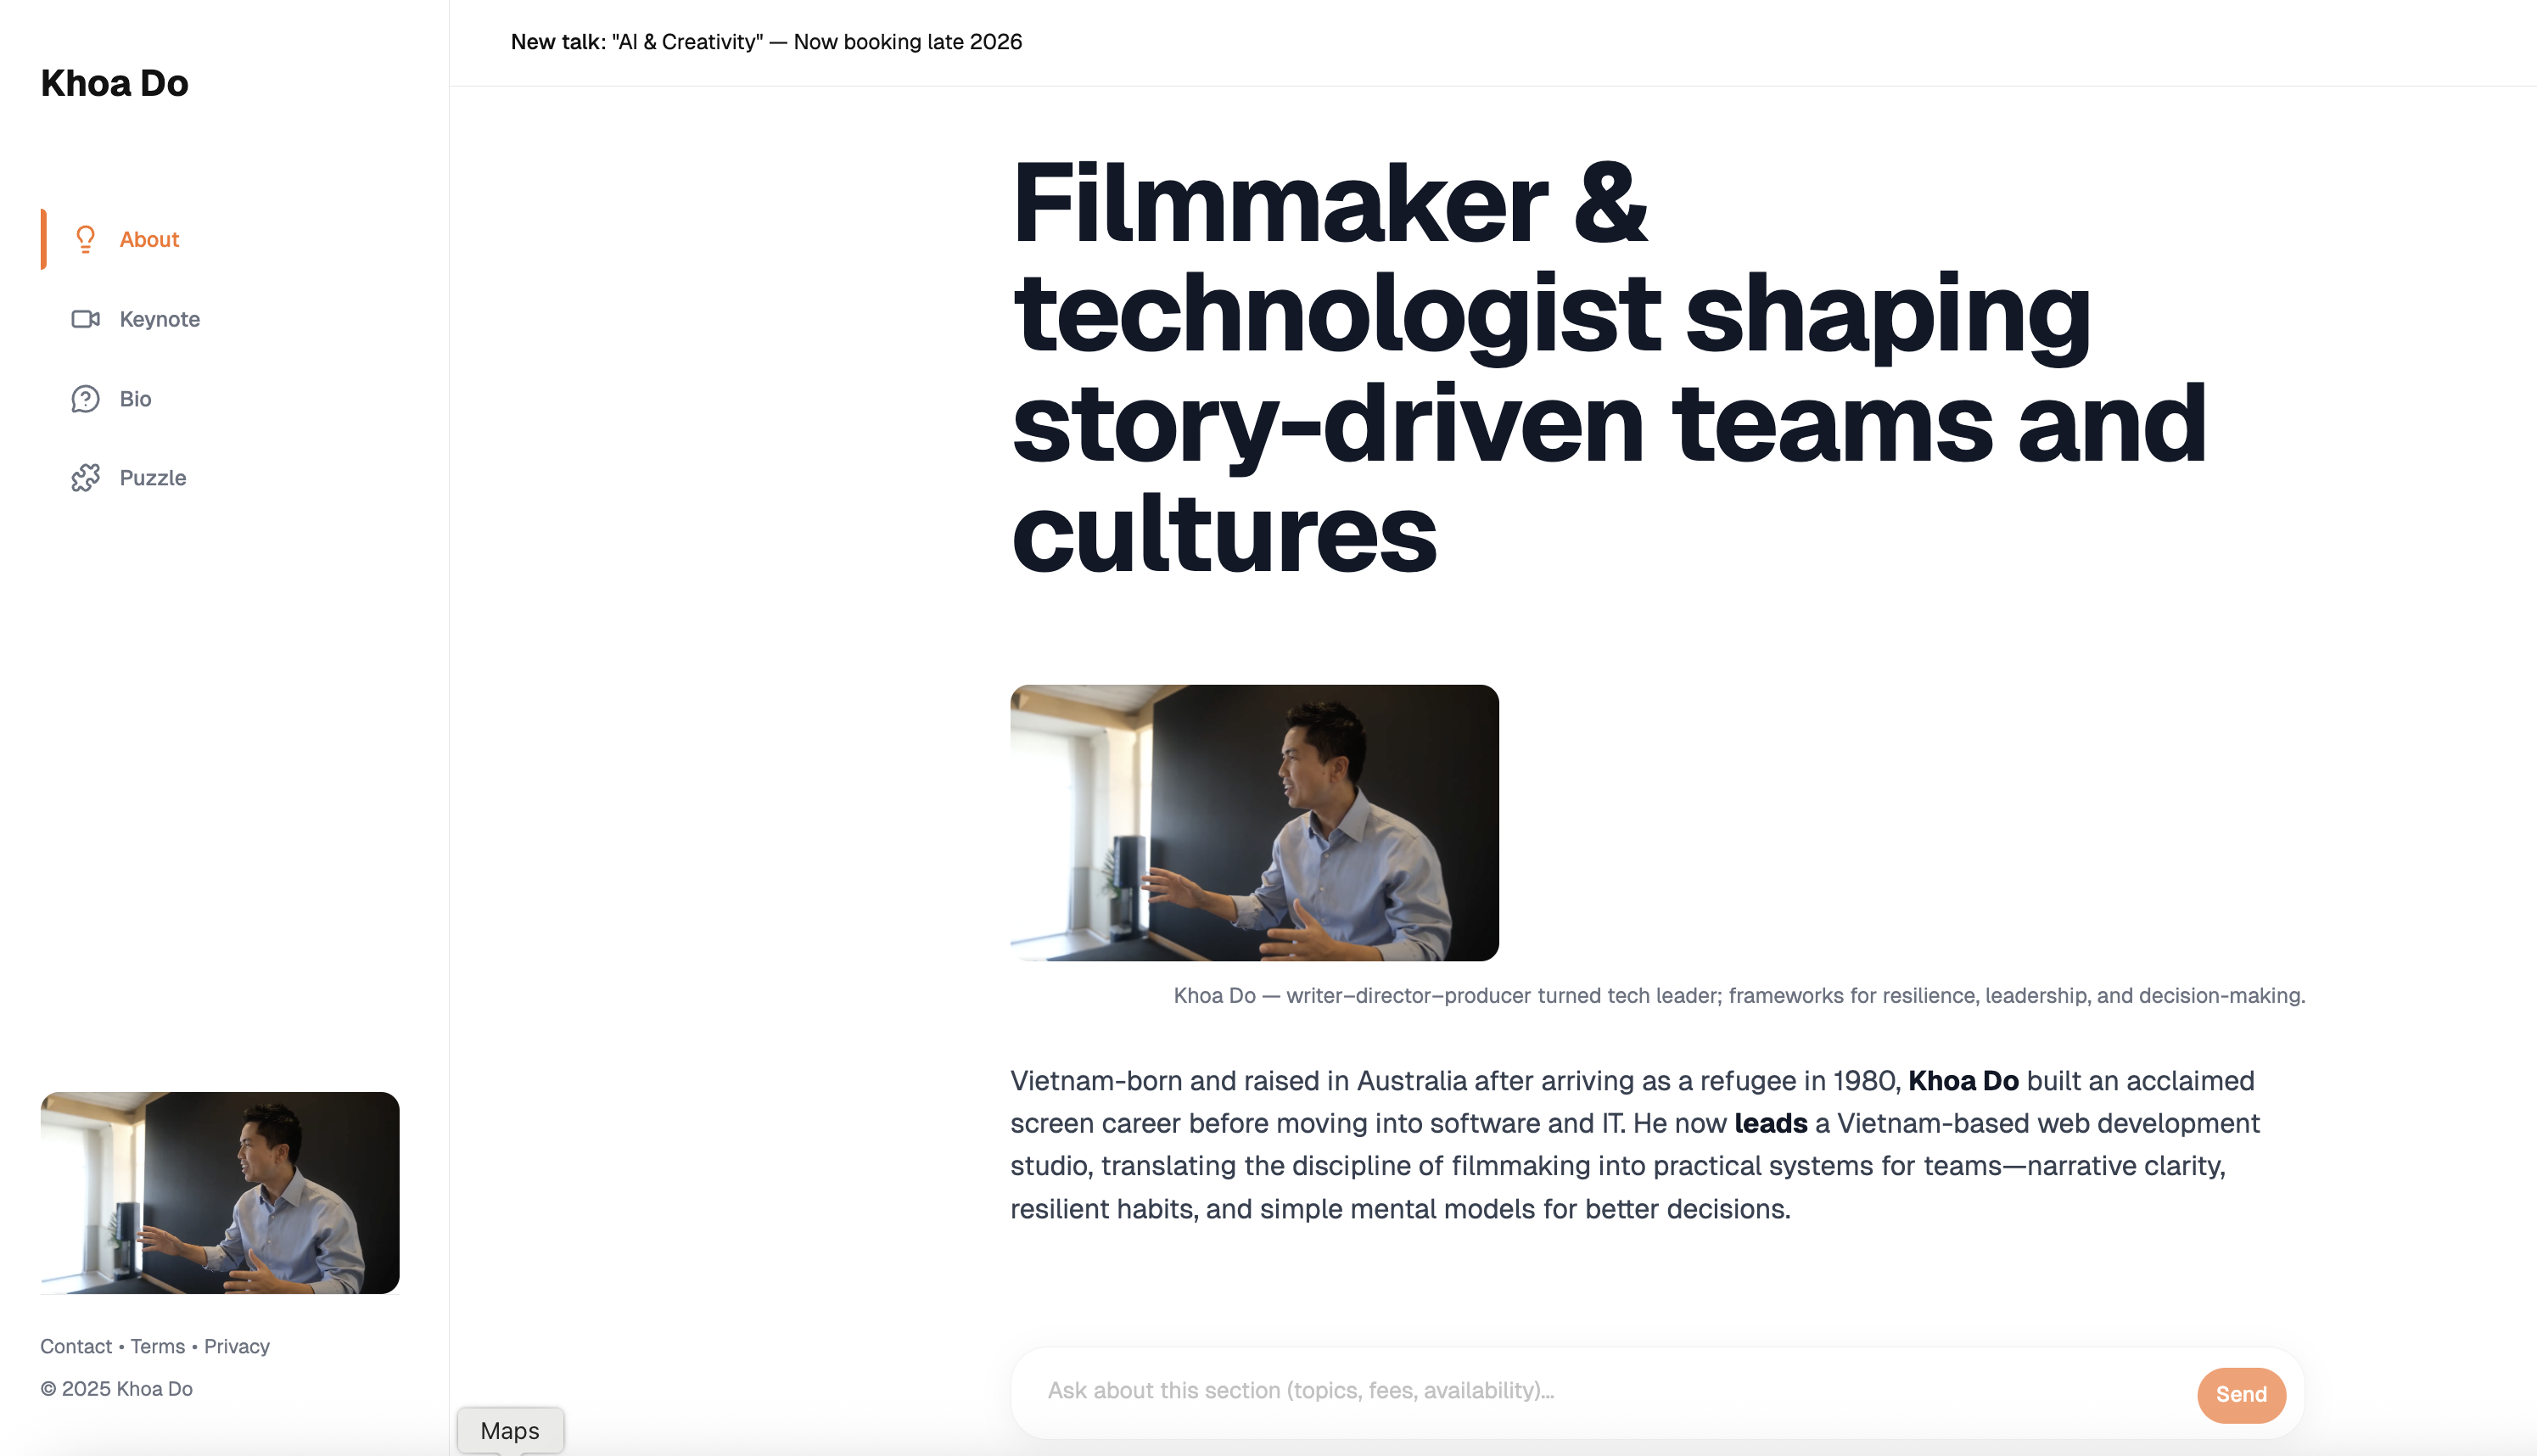Select the Keynote navigation item
This screenshot has height=1456, width=2537.
pyautogui.click(x=160, y=318)
